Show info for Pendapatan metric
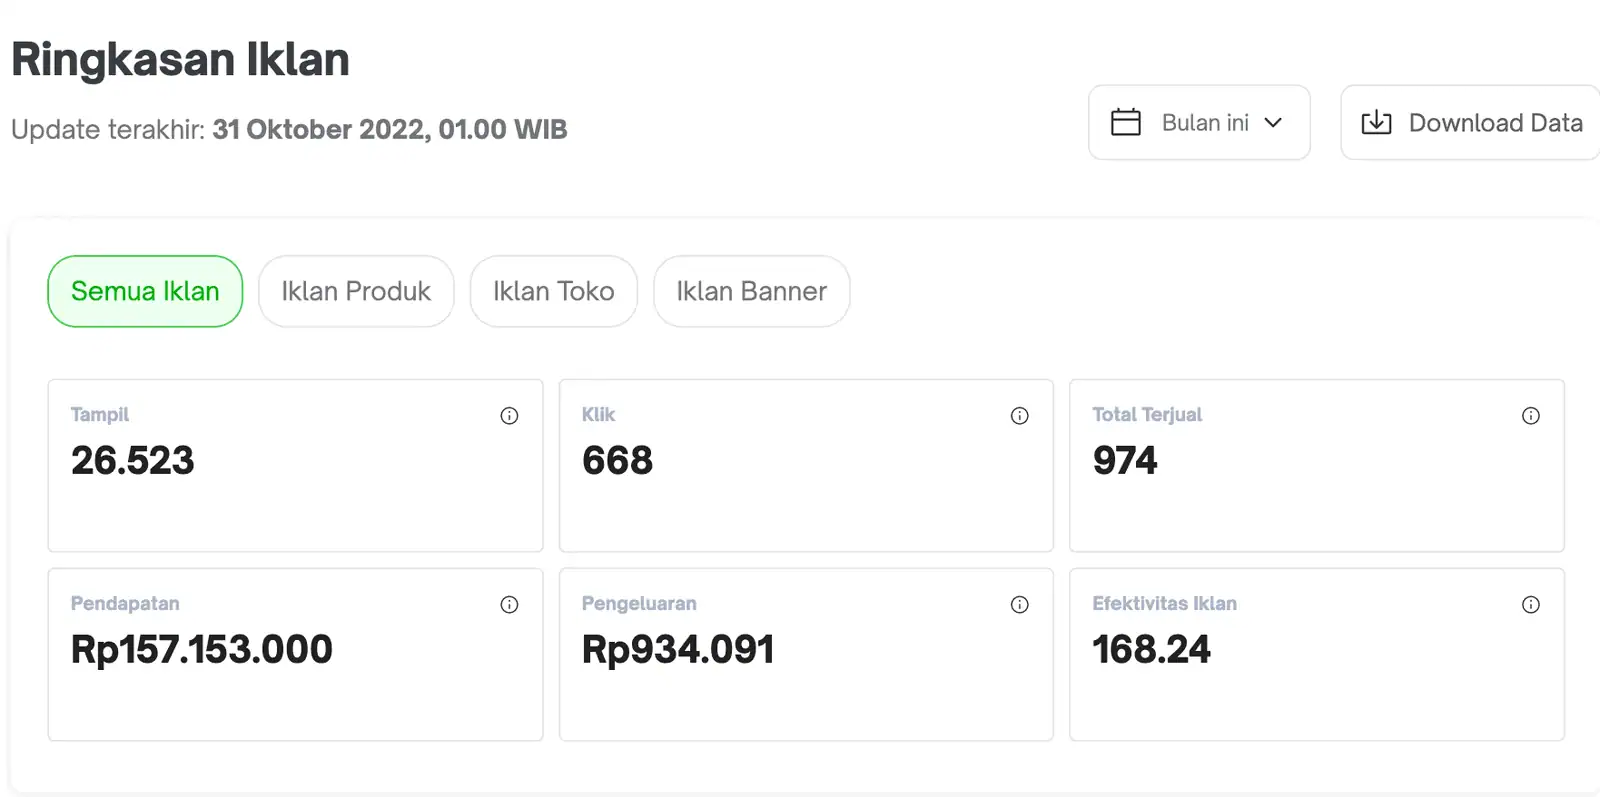 click(509, 605)
